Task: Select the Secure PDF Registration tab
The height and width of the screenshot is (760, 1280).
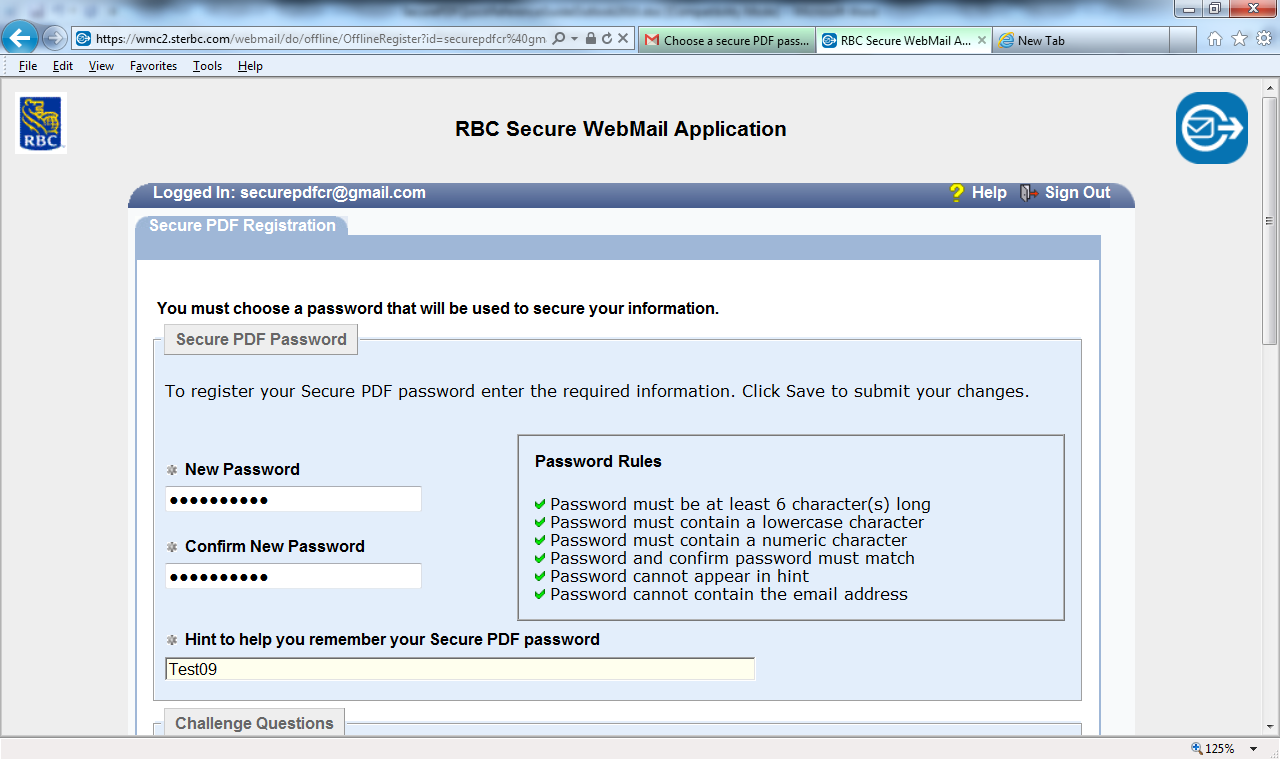Action: [x=242, y=226]
